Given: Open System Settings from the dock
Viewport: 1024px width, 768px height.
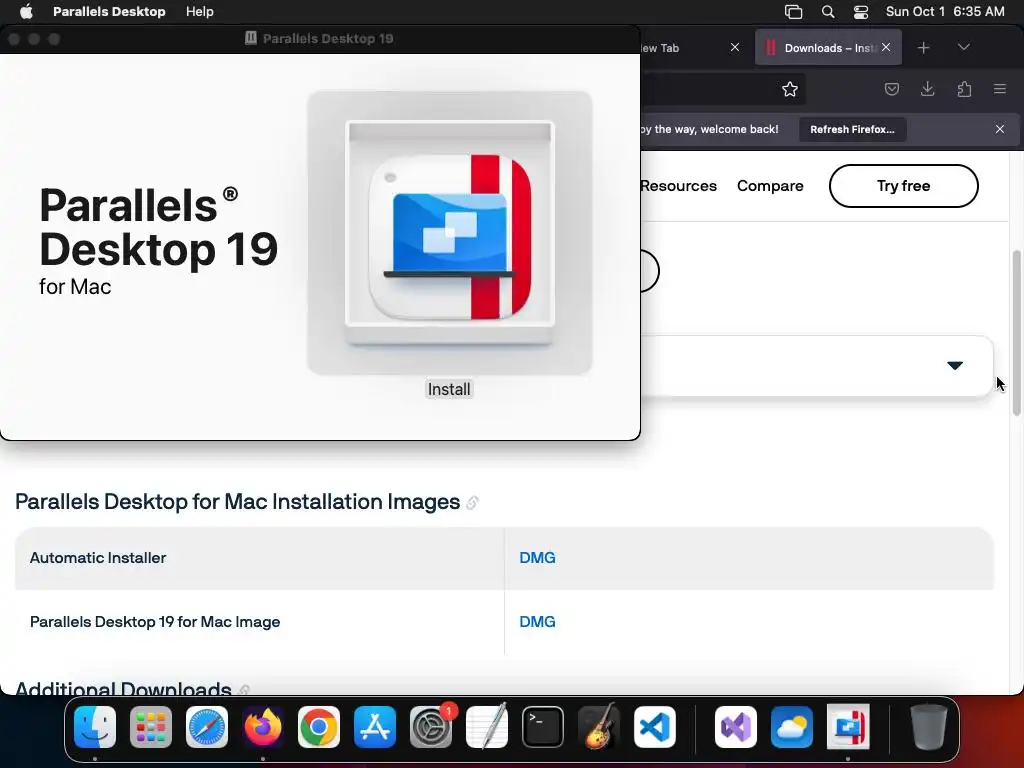Looking at the screenshot, I should pos(431,726).
